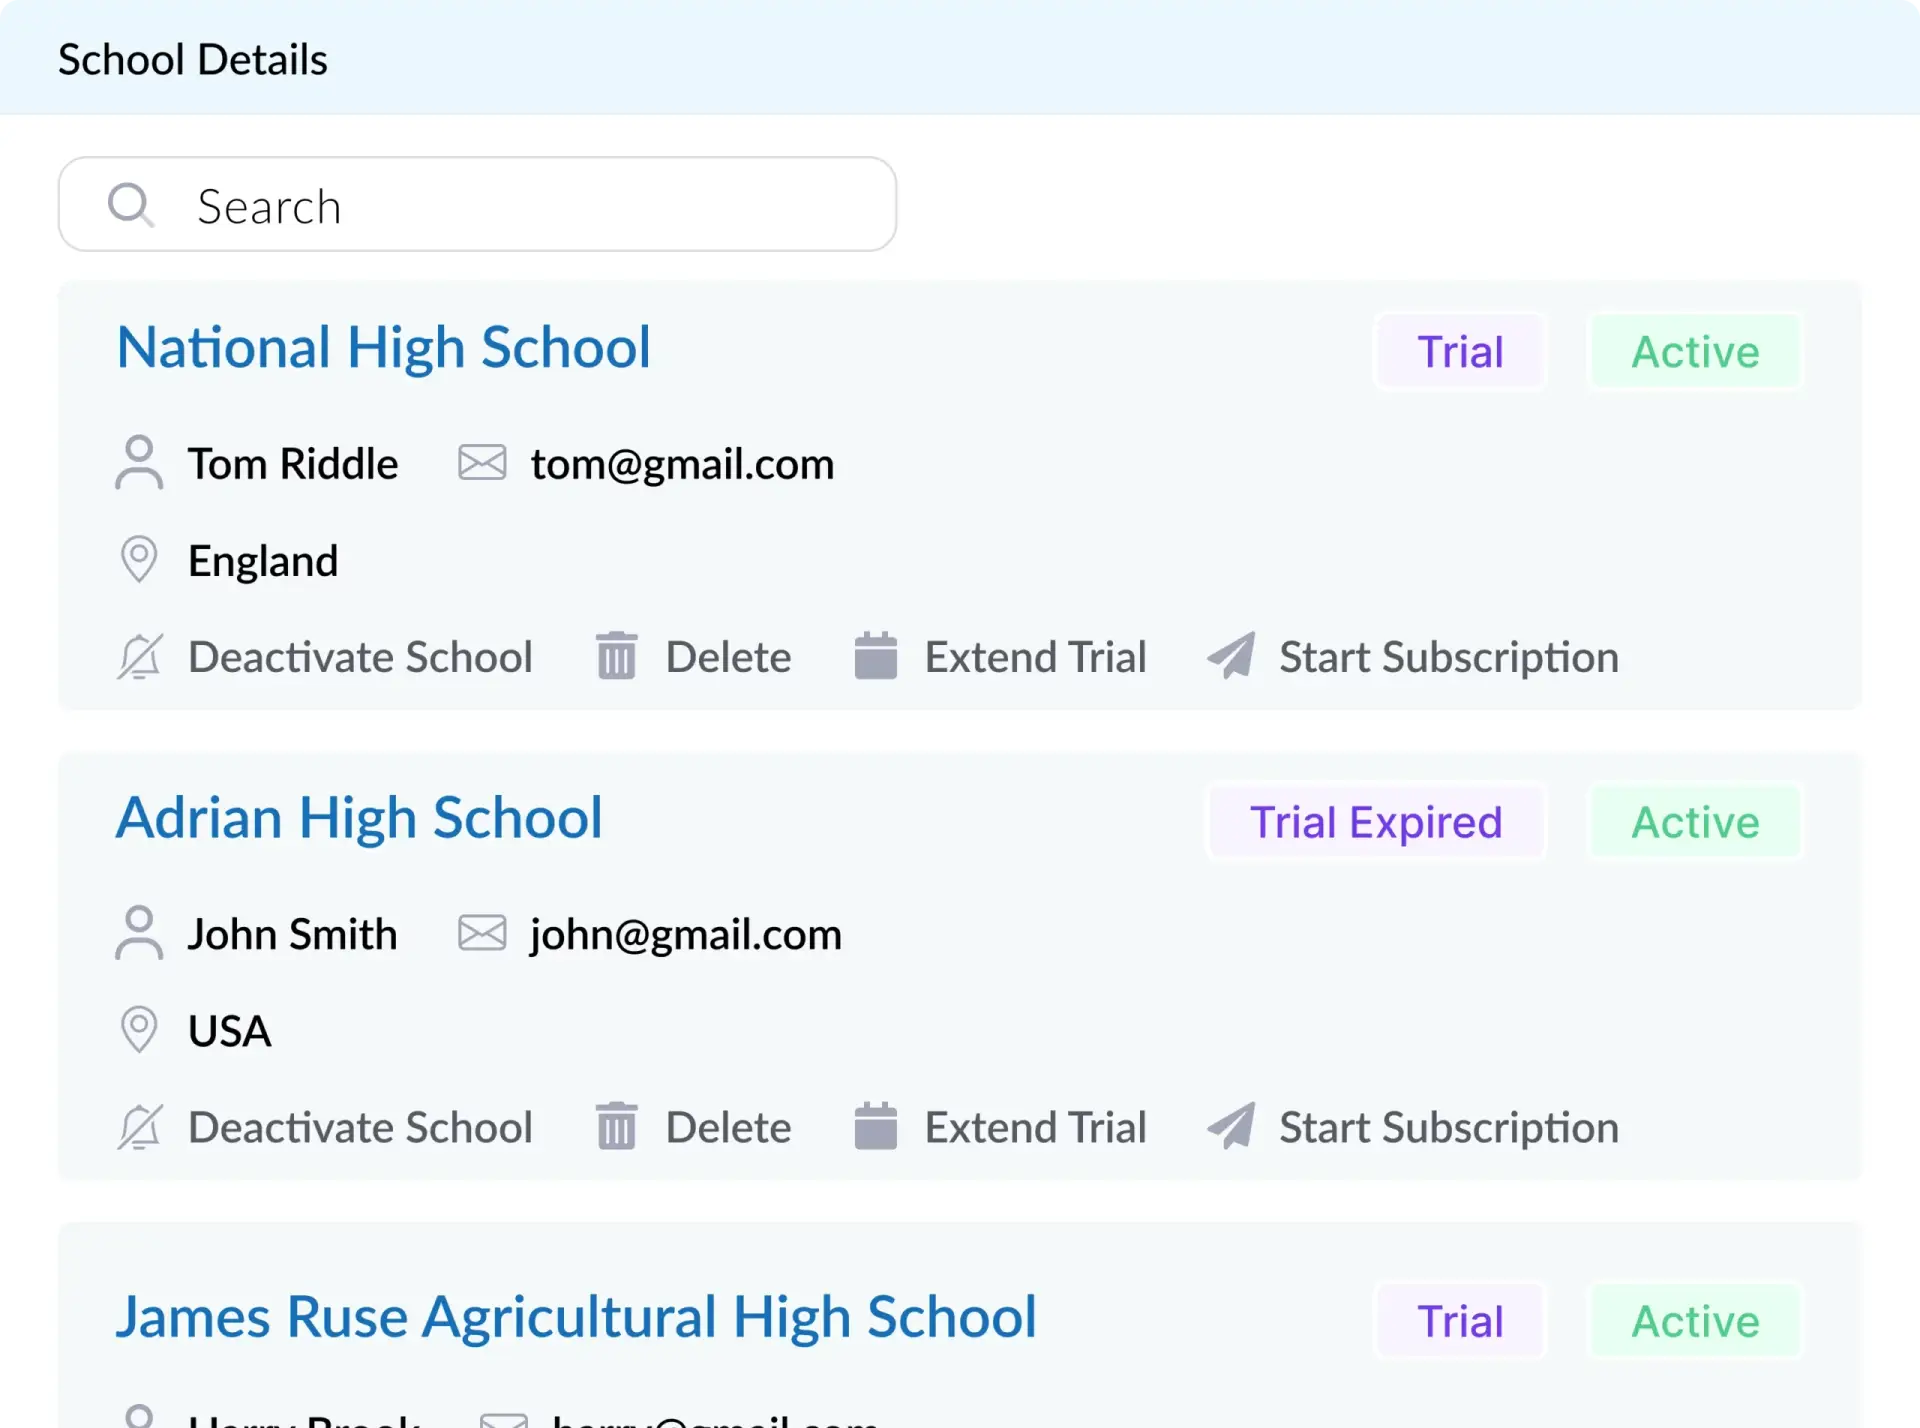This screenshot has width=1920, height=1428.
Task: Click the person icon beside John Smith
Action: point(139,933)
